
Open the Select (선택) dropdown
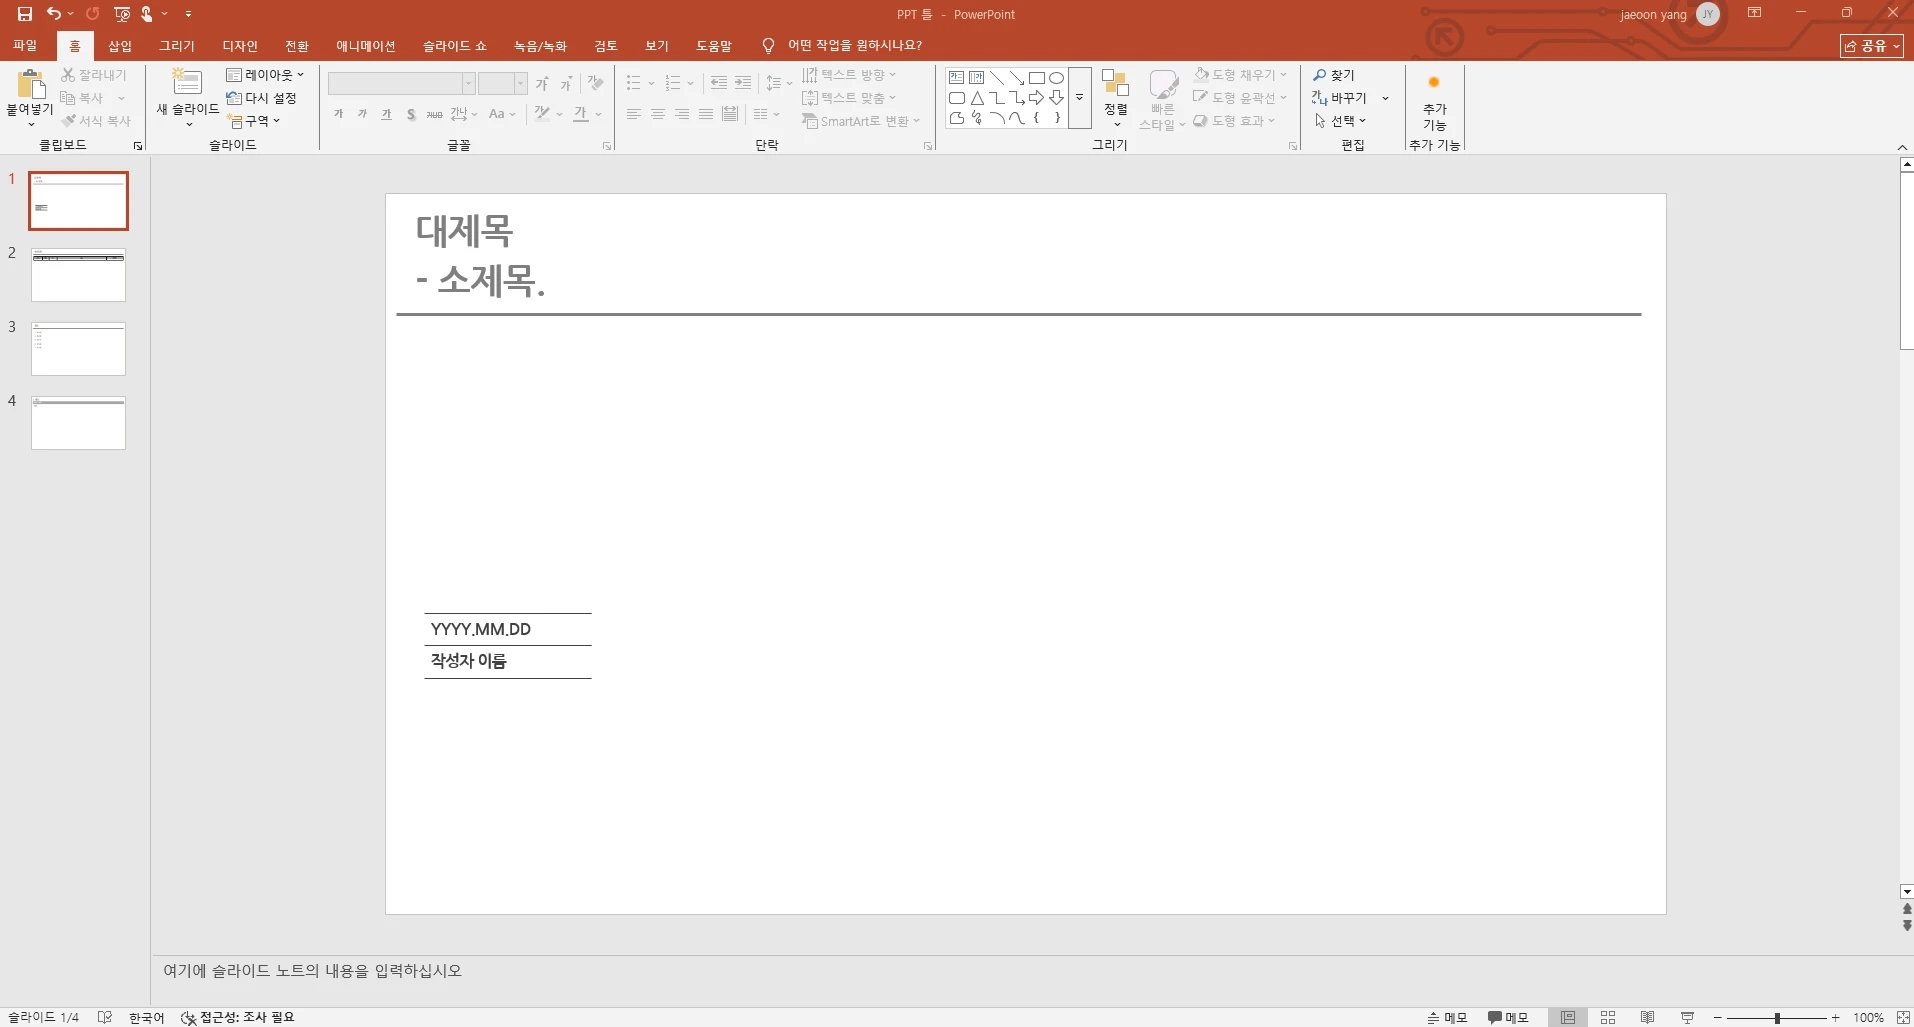[1340, 121]
